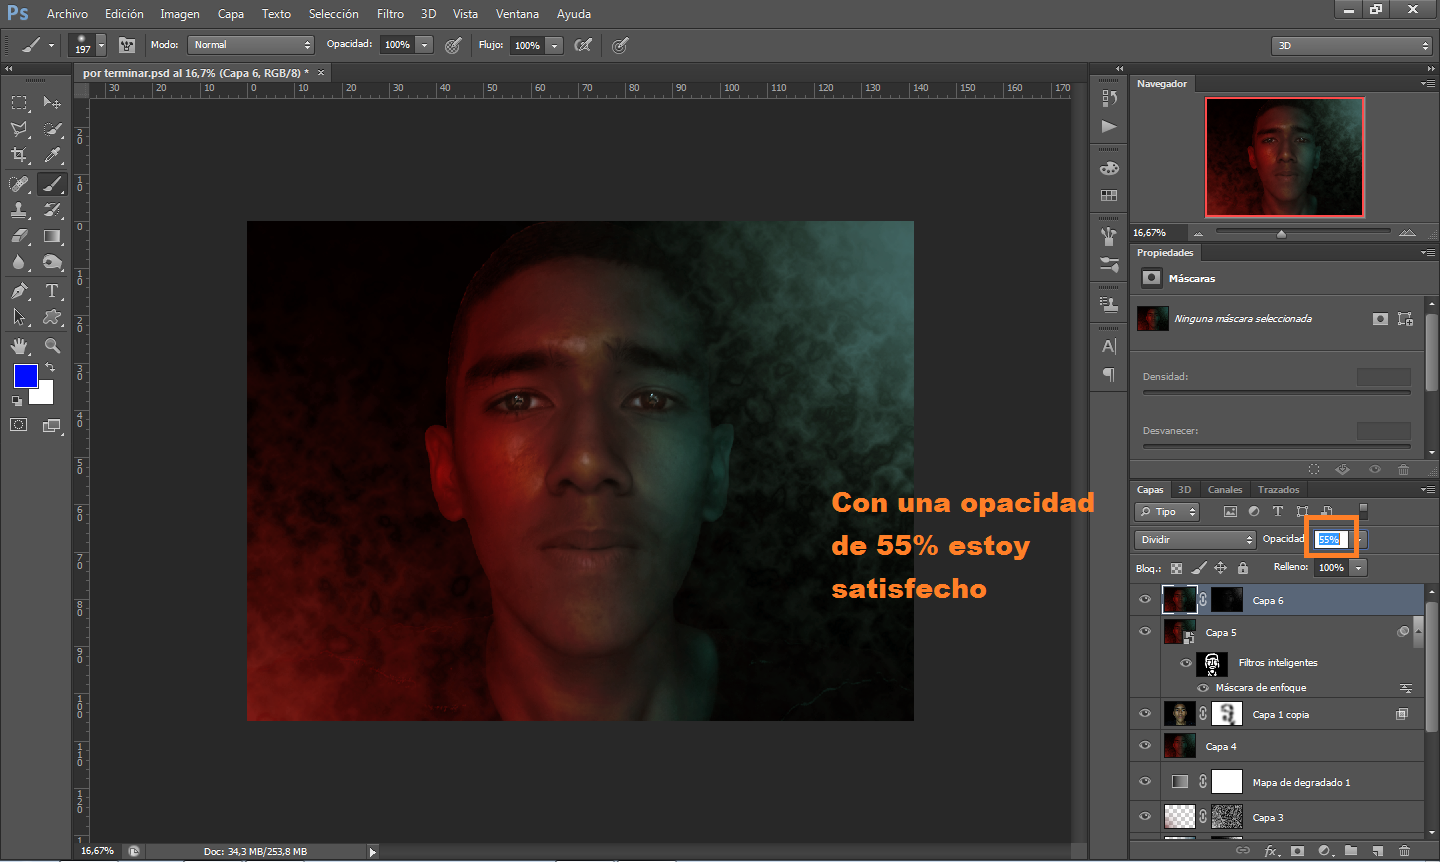Select the History Brush tool

[x=52, y=210]
